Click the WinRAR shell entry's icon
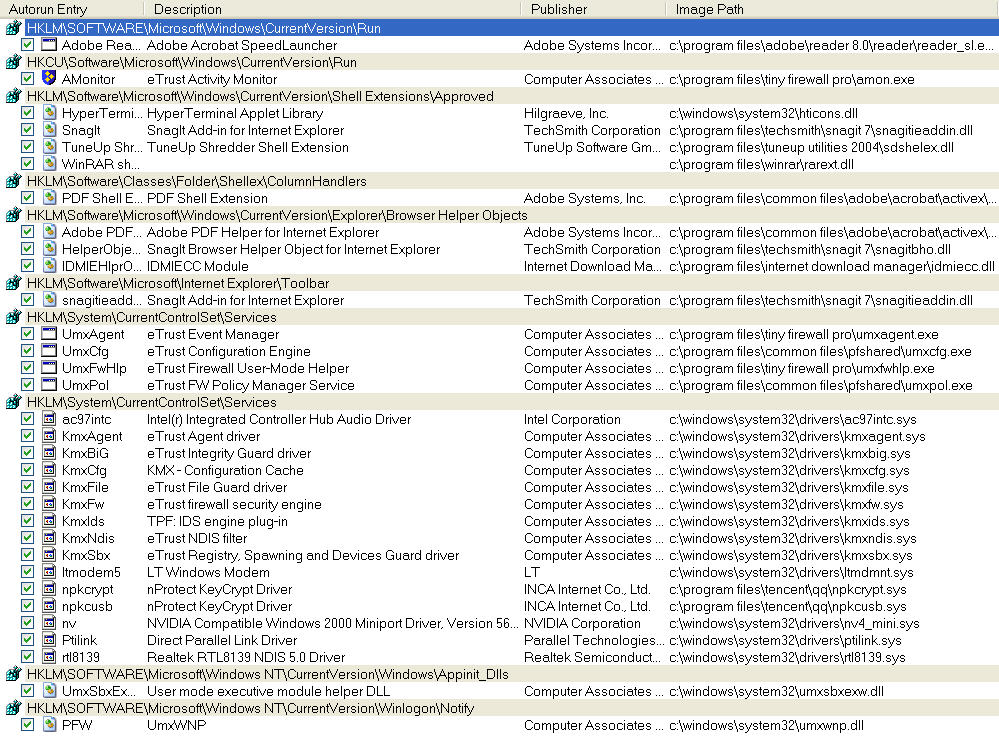Image resolution: width=999 pixels, height=748 pixels. point(49,164)
